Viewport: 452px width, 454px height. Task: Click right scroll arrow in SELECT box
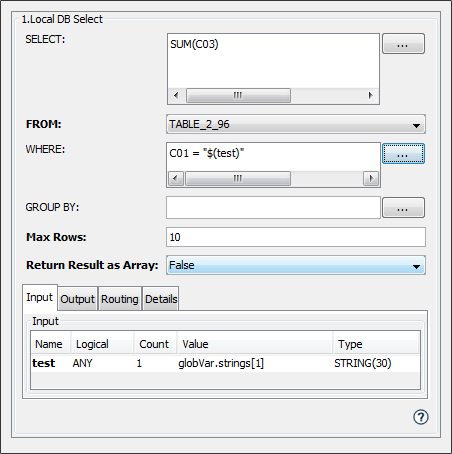[370, 96]
